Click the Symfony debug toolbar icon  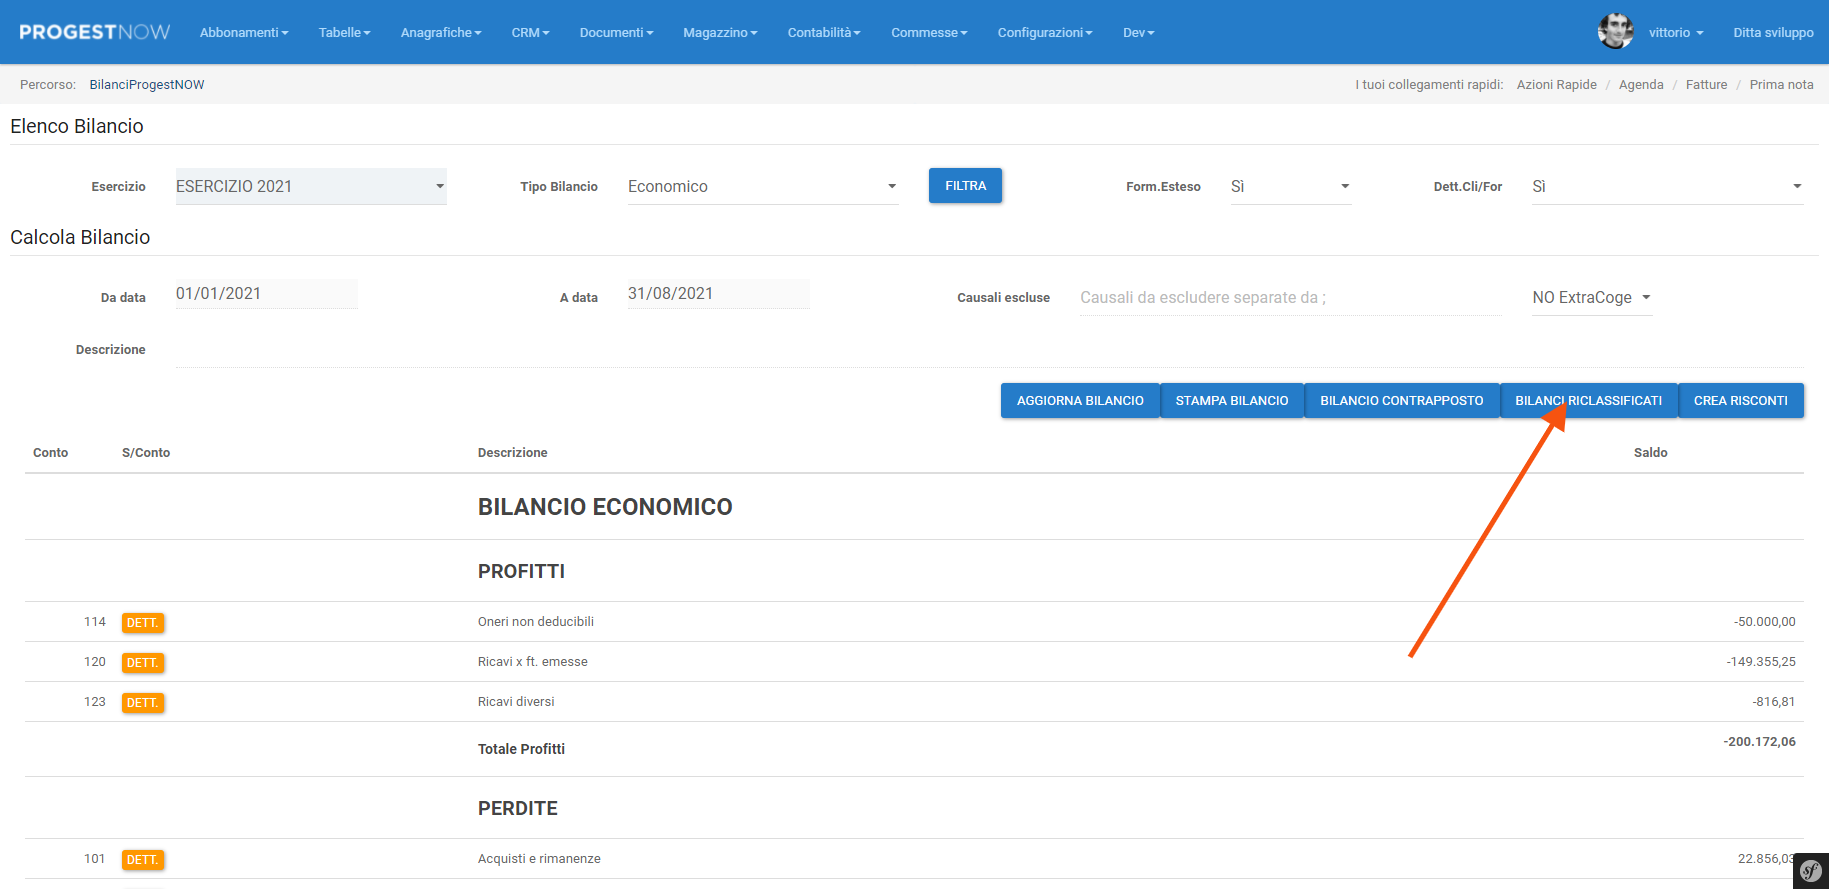point(1810,871)
